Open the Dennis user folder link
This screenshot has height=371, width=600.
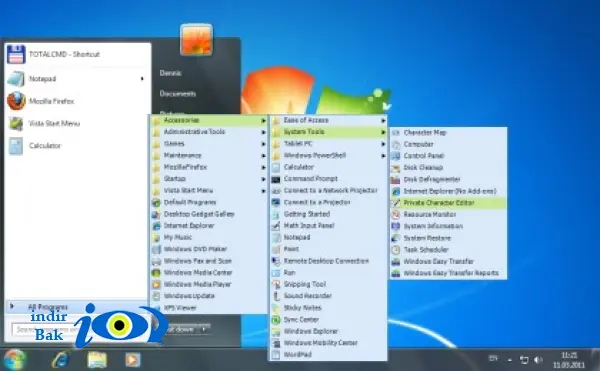(171, 73)
